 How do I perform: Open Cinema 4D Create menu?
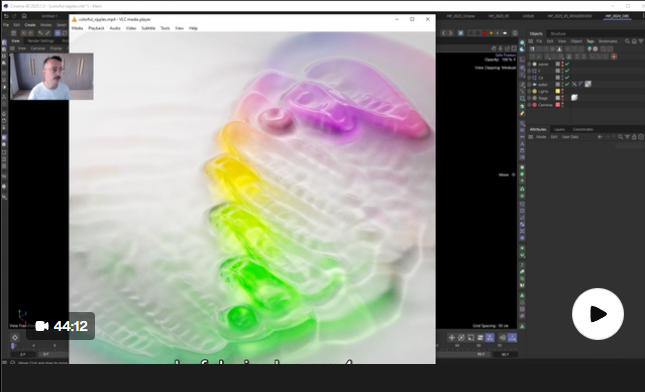pyautogui.click(x=30, y=25)
